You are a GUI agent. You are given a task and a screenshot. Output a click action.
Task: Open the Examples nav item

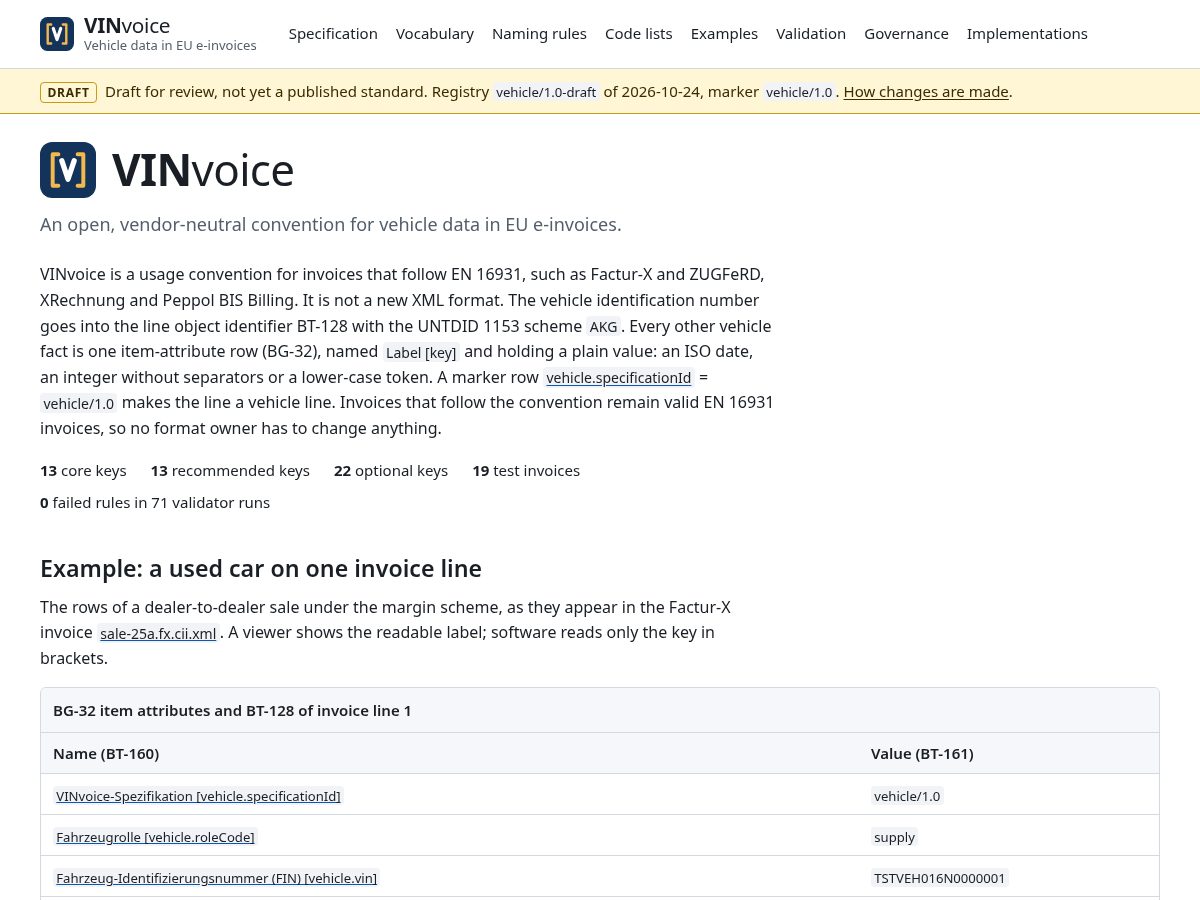coord(724,34)
